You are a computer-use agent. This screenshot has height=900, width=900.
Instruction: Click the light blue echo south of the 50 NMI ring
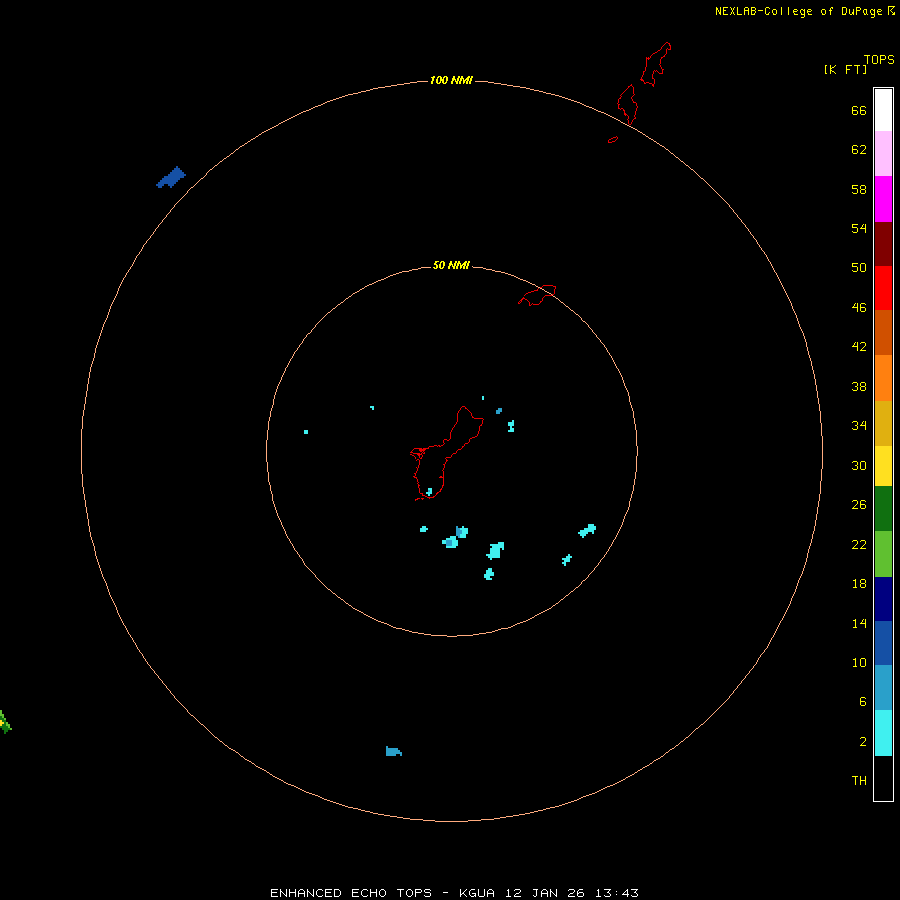[394, 751]
